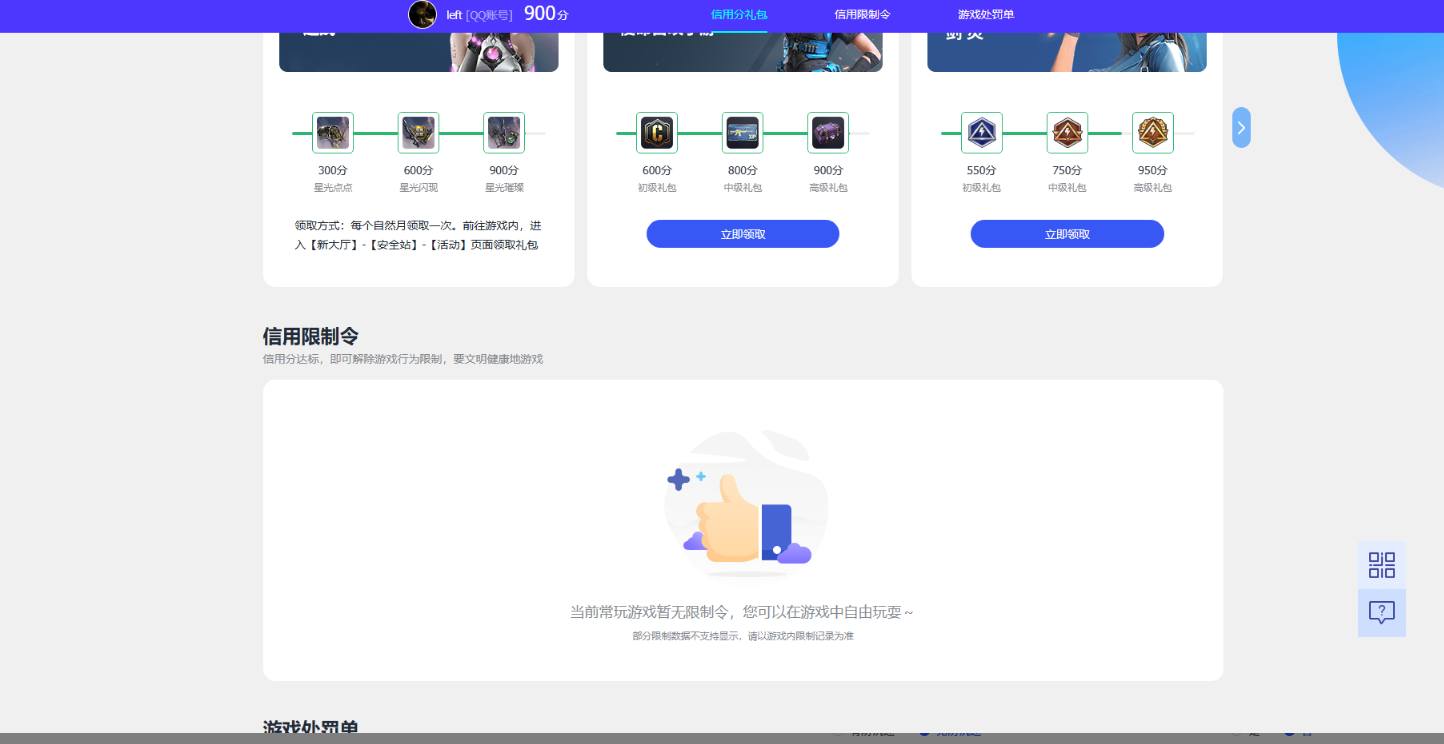Open the 550分 初级礼包 blue emblem icon
This screenshot has height=744, width=1444.
(x=982, y=133)
